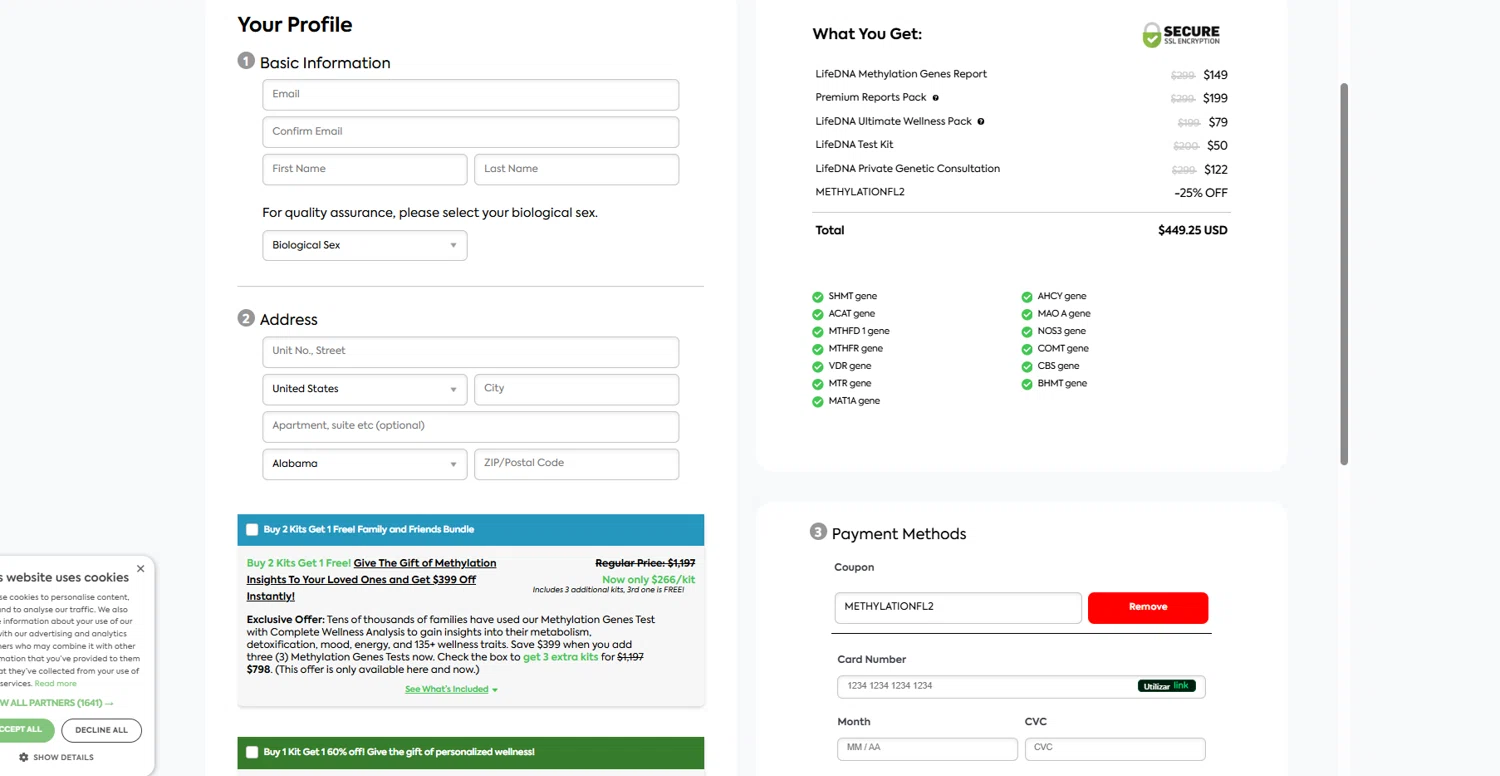Click the Secure SSL Encryption badge
The width and height of the screenshot is (1500, 776).
1181,35
